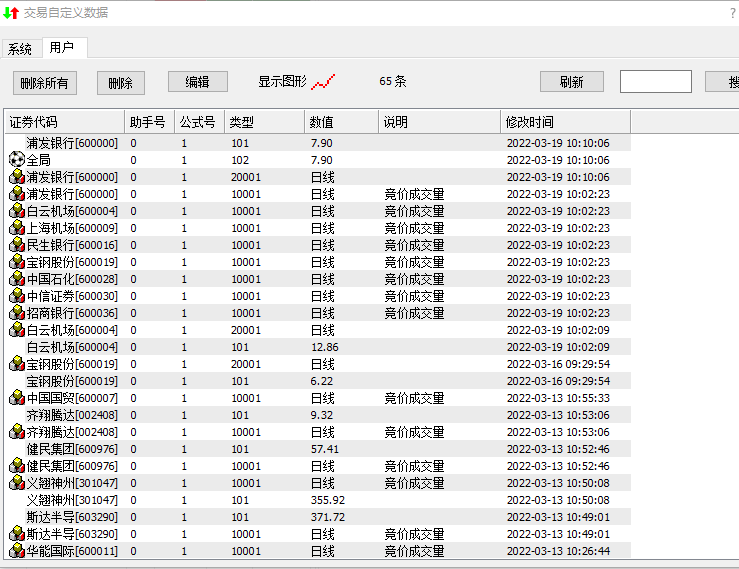The image size is (739, 569).
Task: Click icon of 义翘神州[301047] row with type 10001
Action: [x=16, y=483]
